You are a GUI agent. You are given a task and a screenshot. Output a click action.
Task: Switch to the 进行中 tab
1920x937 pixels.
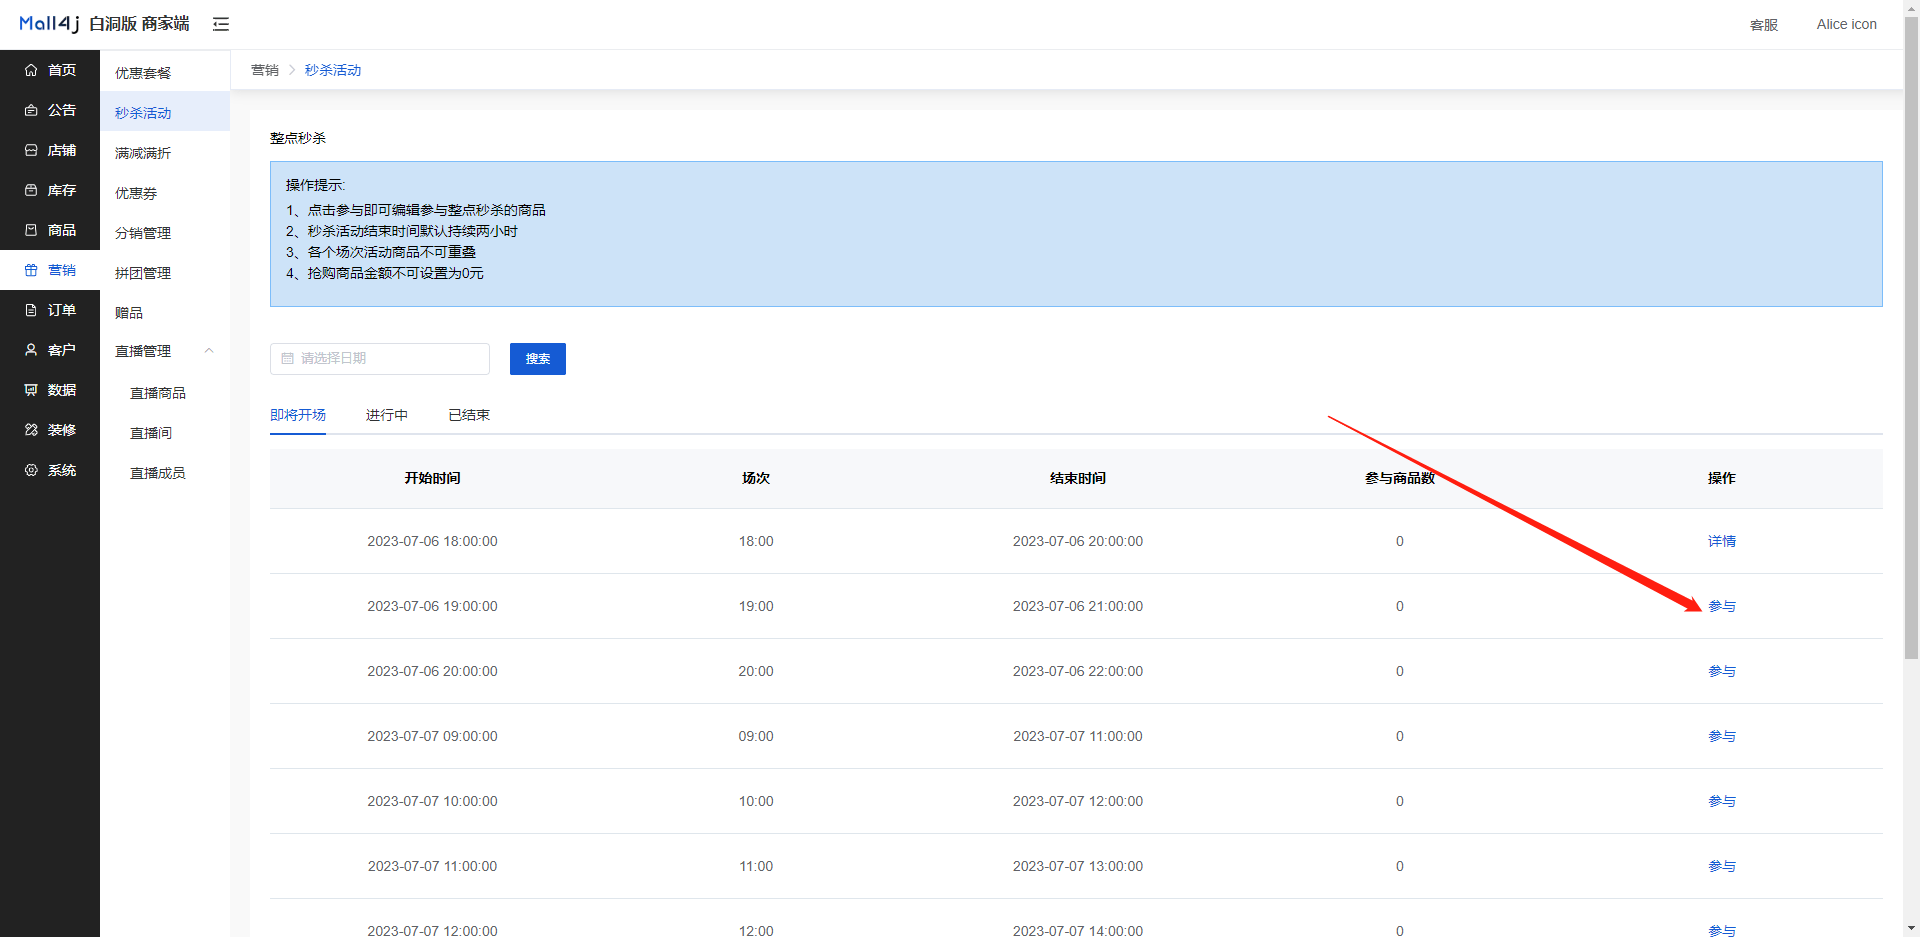(387, 415)
